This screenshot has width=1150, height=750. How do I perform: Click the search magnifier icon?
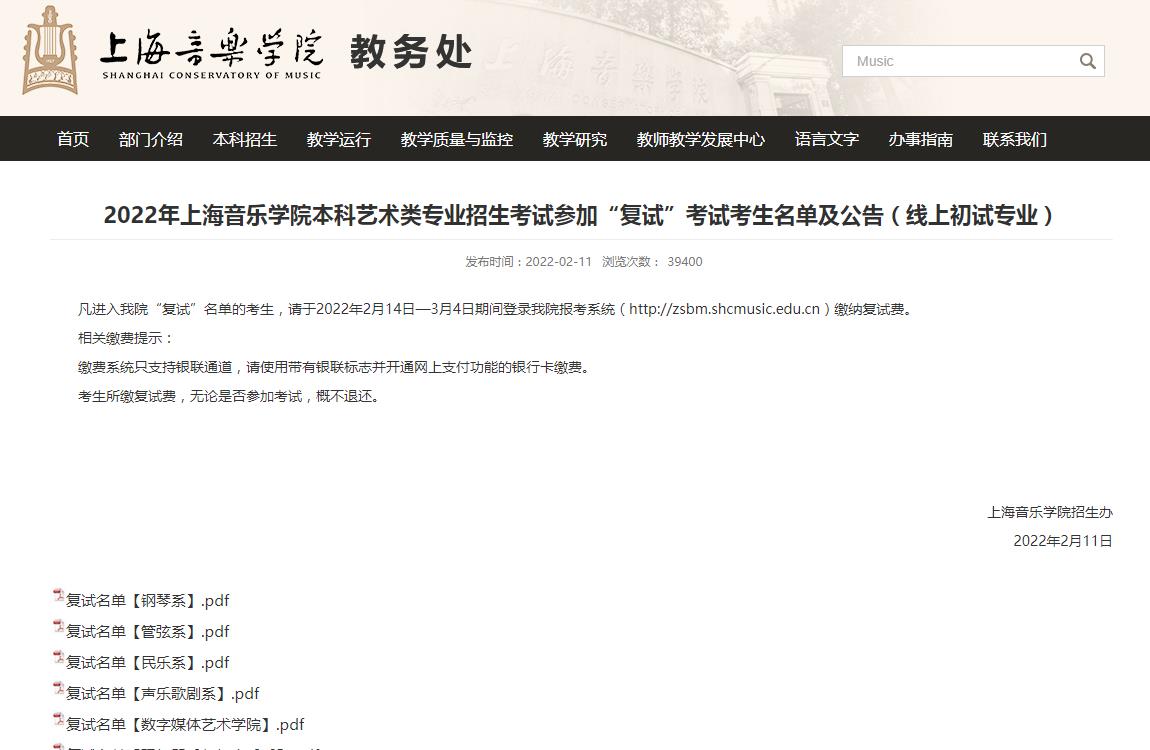pyautogui.click(x=1088, y=62)
